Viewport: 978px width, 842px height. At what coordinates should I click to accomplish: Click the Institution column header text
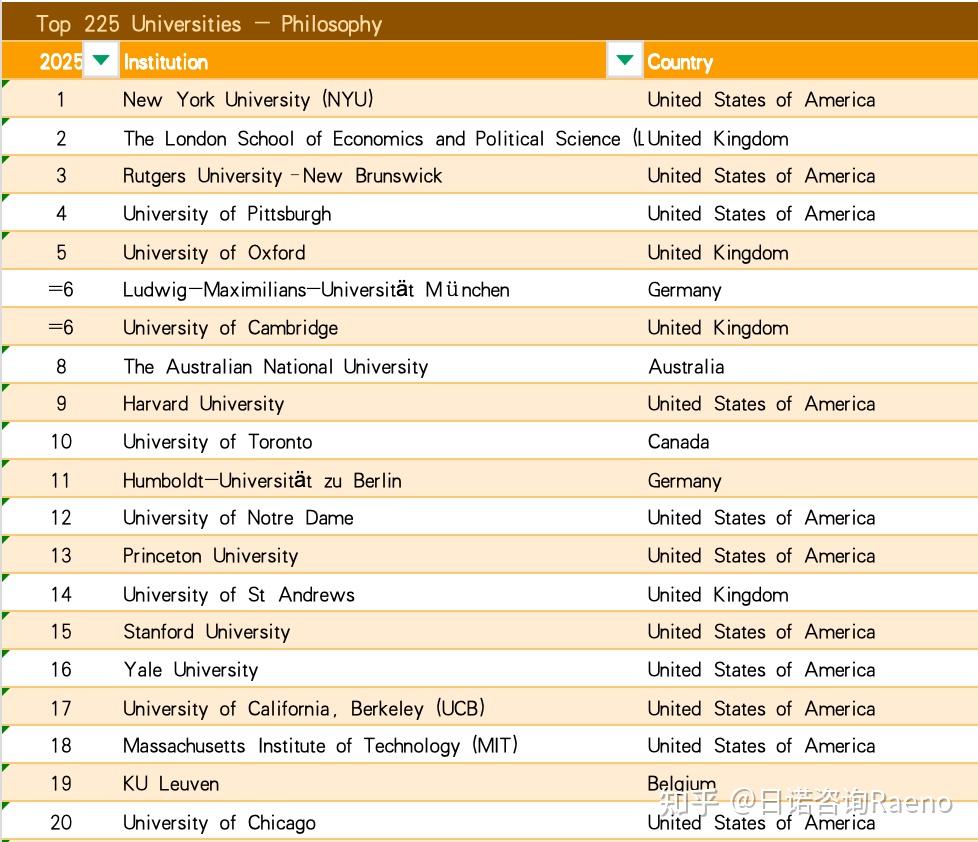click(x=166, y=62)
